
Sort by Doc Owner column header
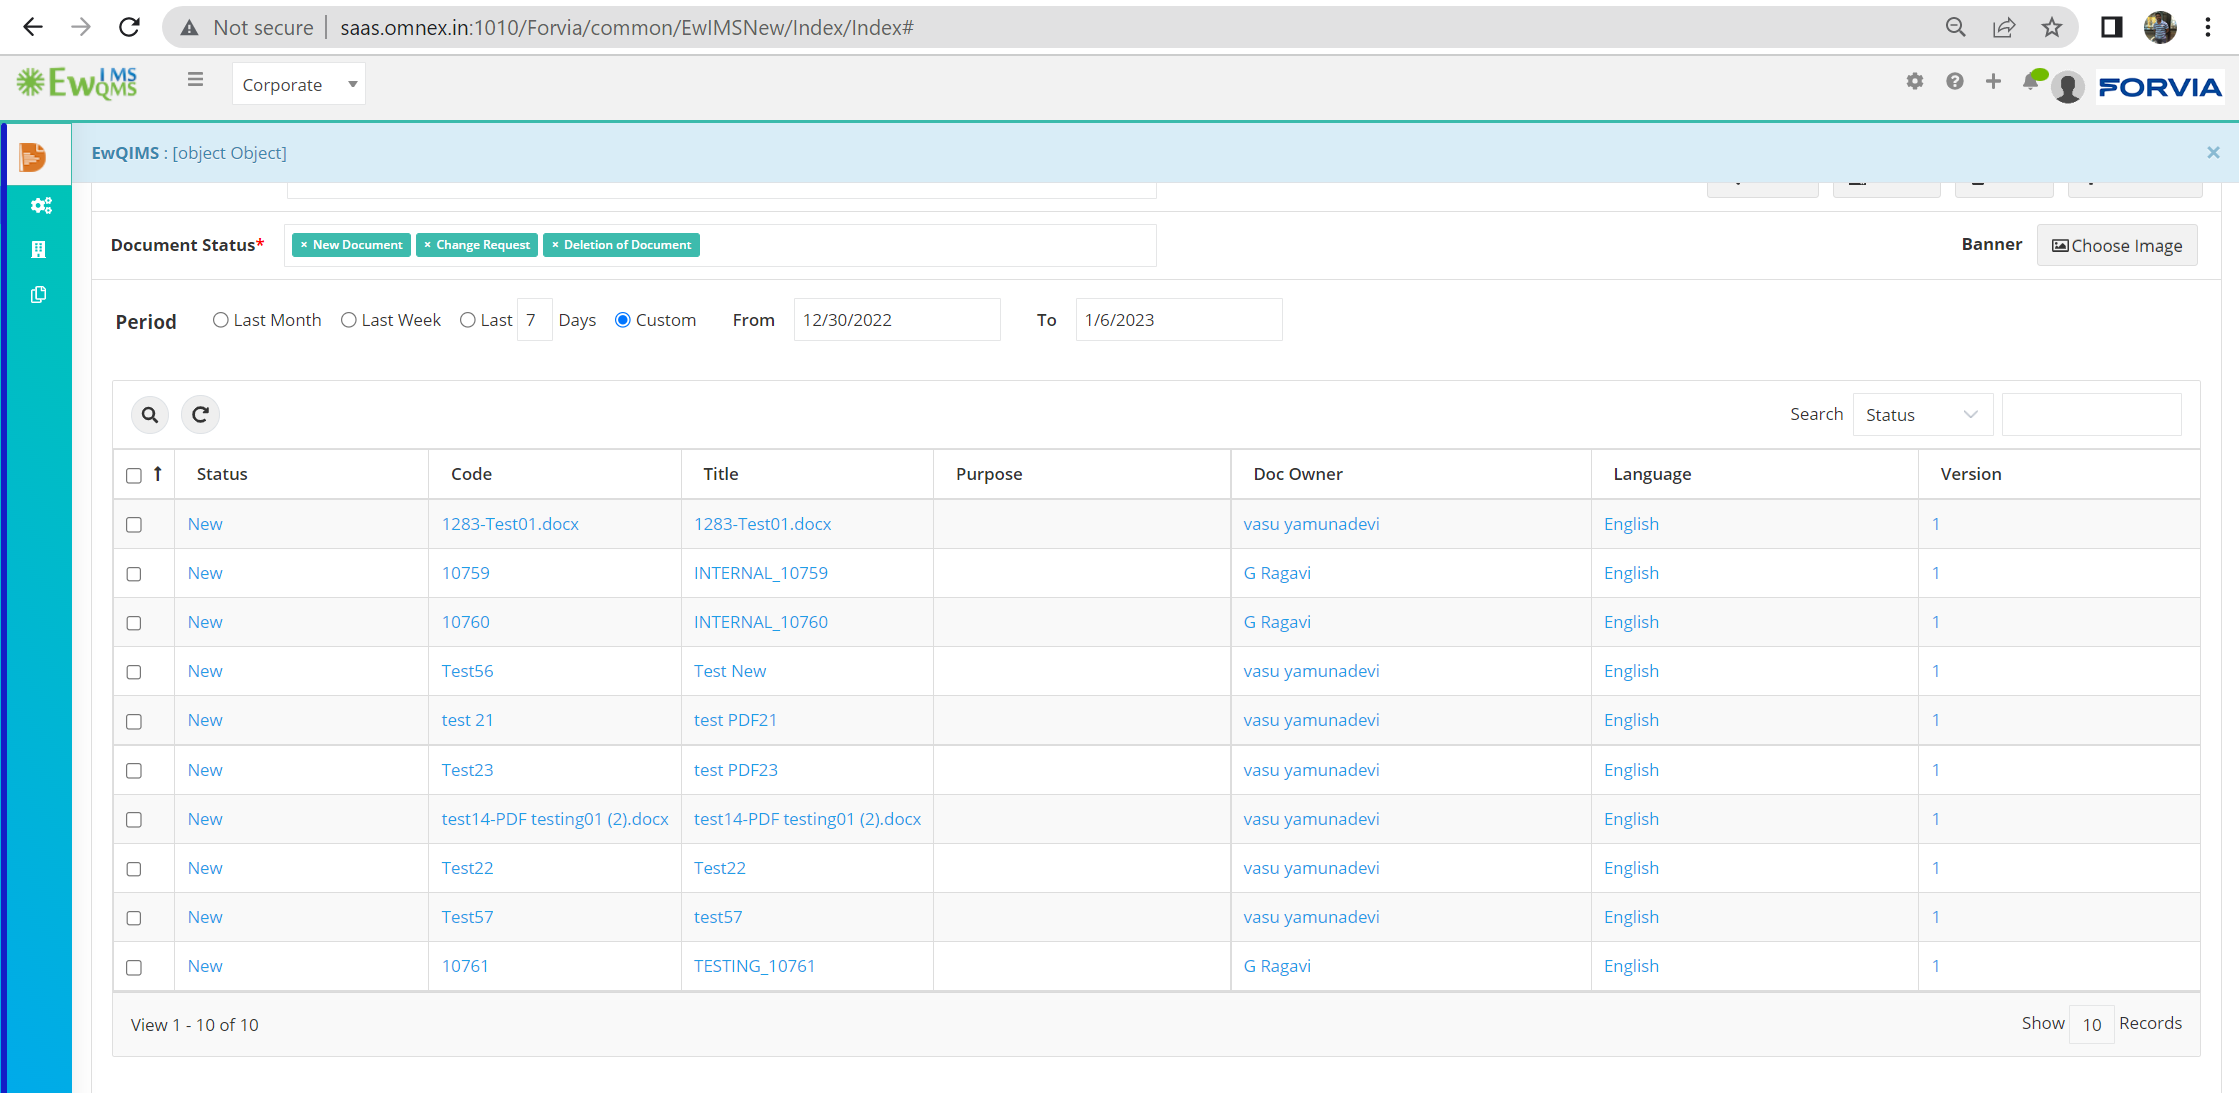click(x=1297, y=474)
